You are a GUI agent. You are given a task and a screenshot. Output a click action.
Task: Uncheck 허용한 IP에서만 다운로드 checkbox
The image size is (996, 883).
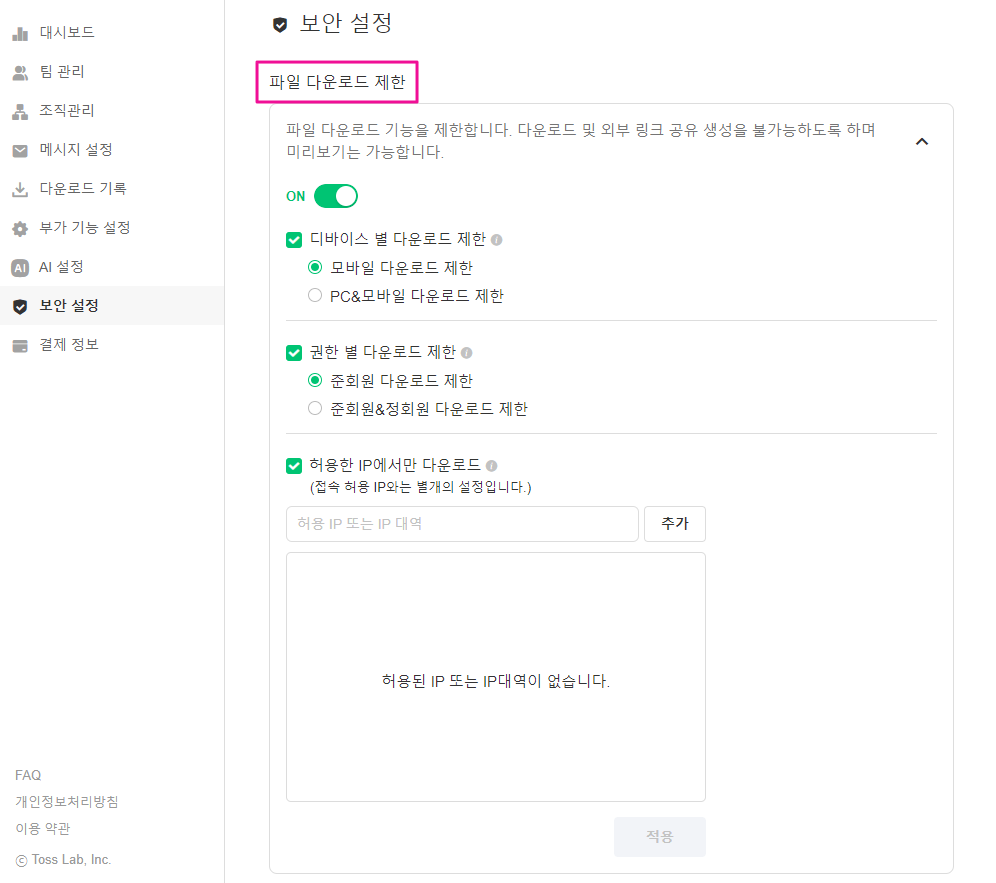click(294, 465)
